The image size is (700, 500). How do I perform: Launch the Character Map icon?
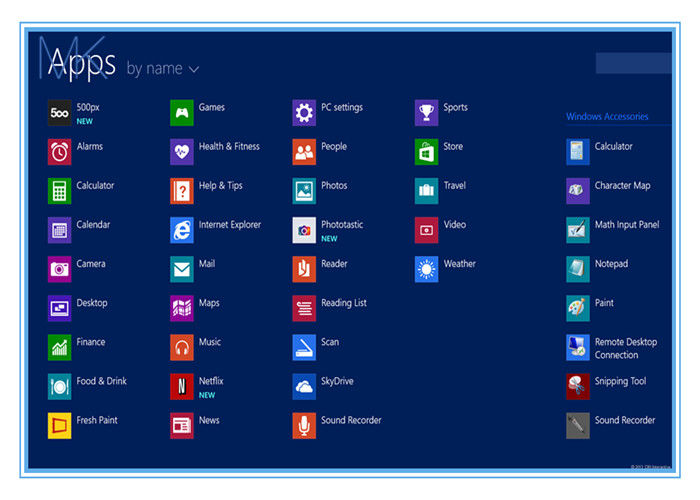[578, 191]
